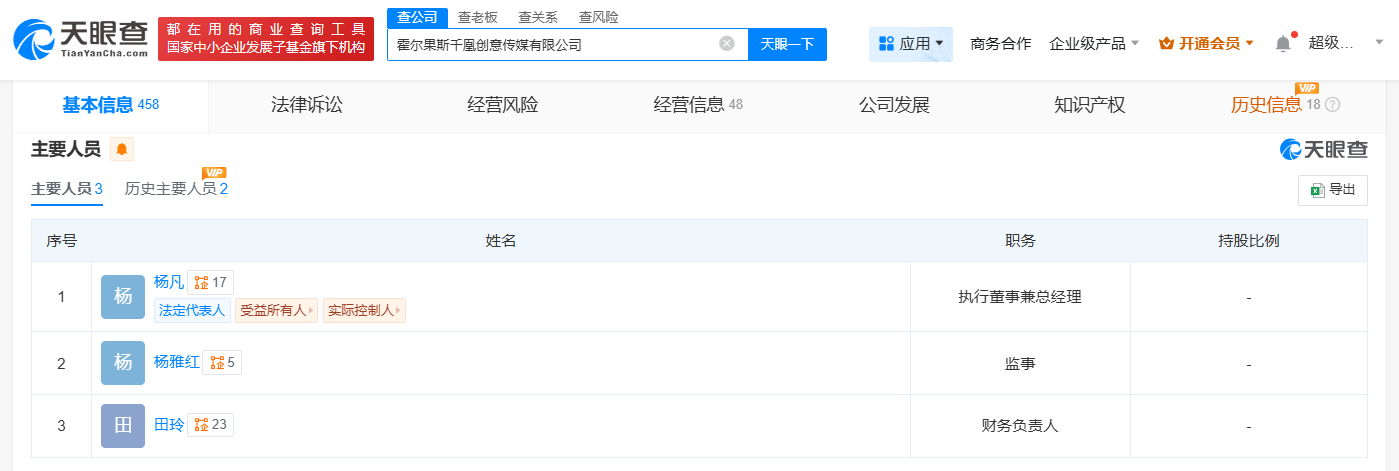The width and height of the screenshot is (1399, 471).
Task: Click the company name search field
Action: [553, 44]
